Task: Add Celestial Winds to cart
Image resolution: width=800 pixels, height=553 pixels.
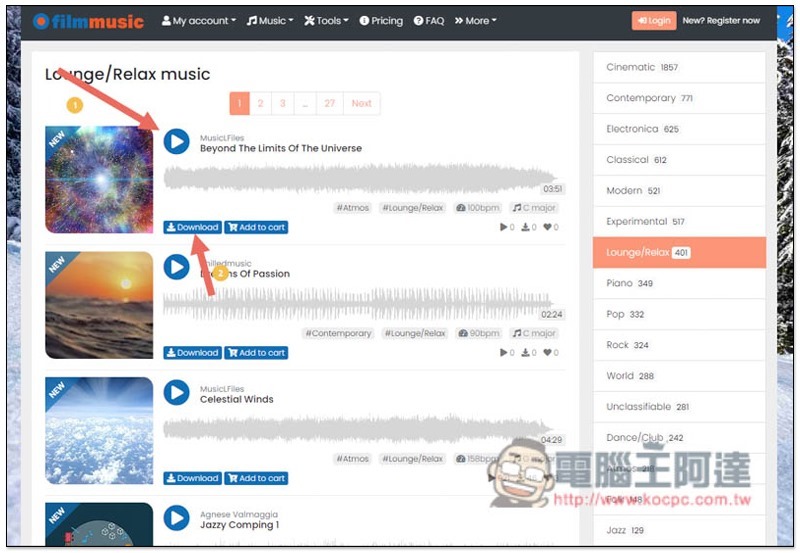Action: pos(256,478)
